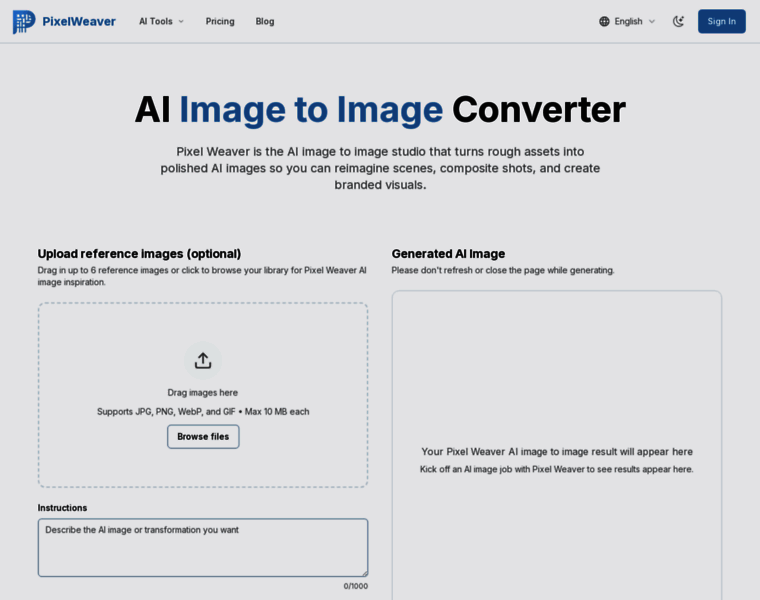
Task: Expand the AI Tools menu
Action: pyautogui.click(x=161, y=21)
